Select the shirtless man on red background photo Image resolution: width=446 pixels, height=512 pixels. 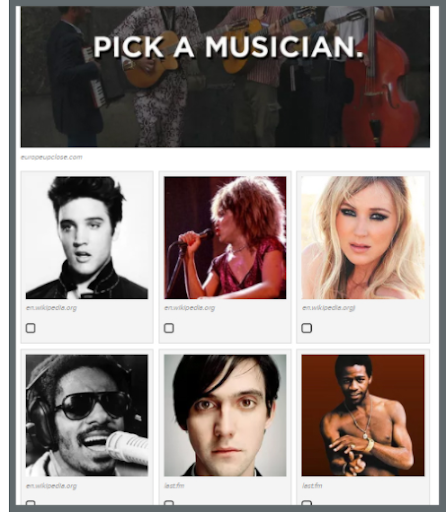coord(363,415)
